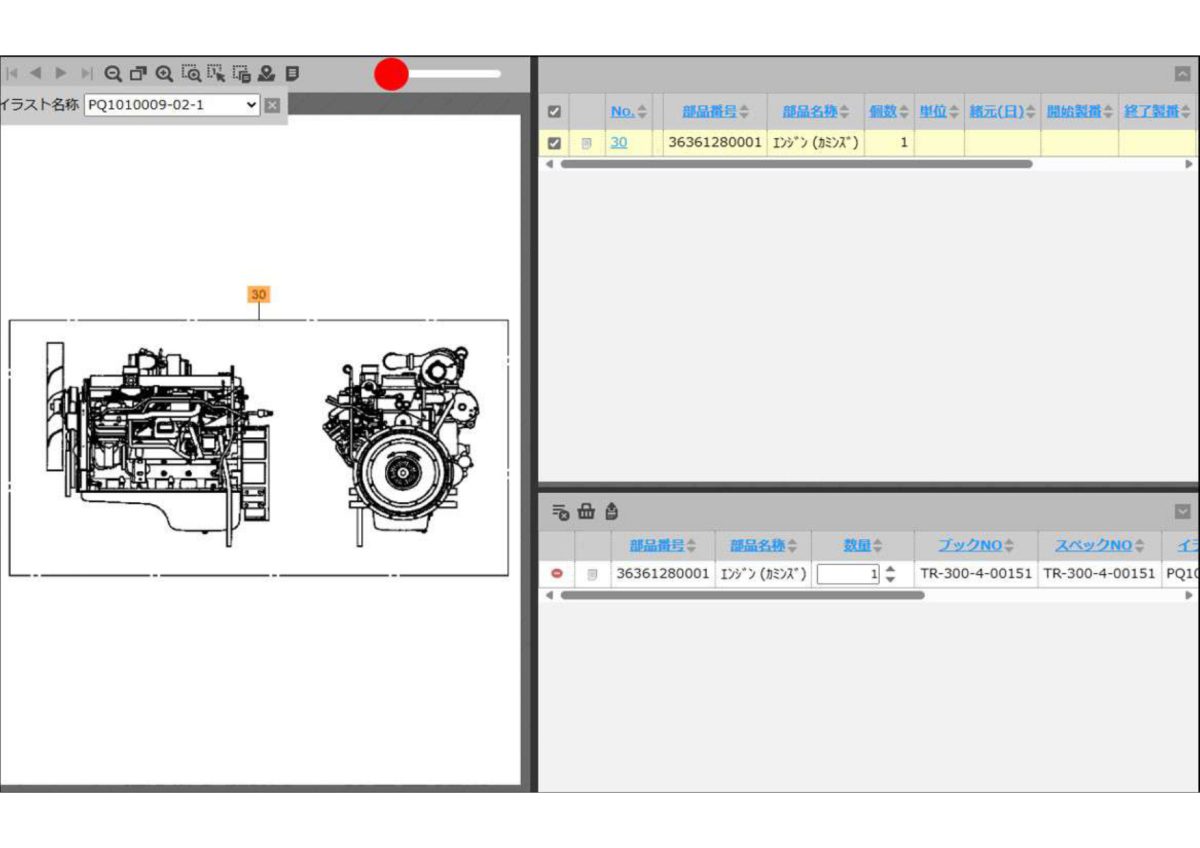The height and width of the screenshot is (848, 1200).
Task: Open the イラスト名称 dropdown PQ1010009-02-1
Action: coord(172,104)
